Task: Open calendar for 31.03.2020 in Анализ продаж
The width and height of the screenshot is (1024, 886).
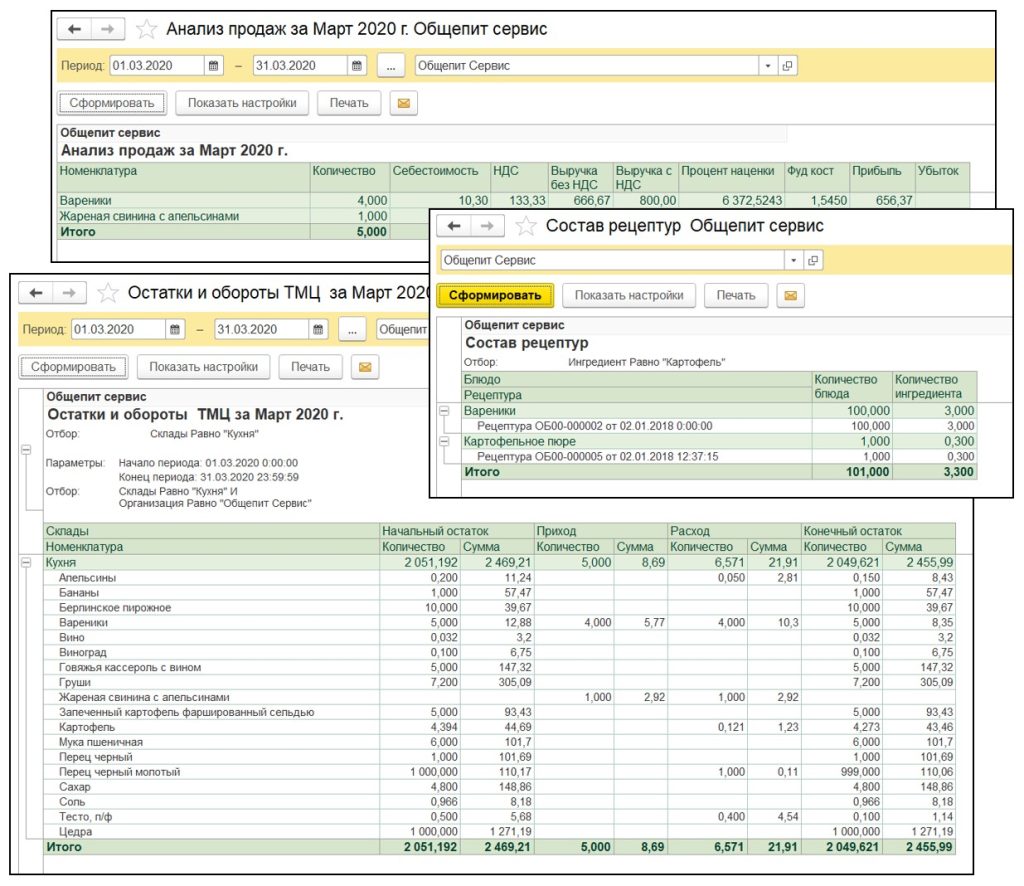Action: click(357, 66)
